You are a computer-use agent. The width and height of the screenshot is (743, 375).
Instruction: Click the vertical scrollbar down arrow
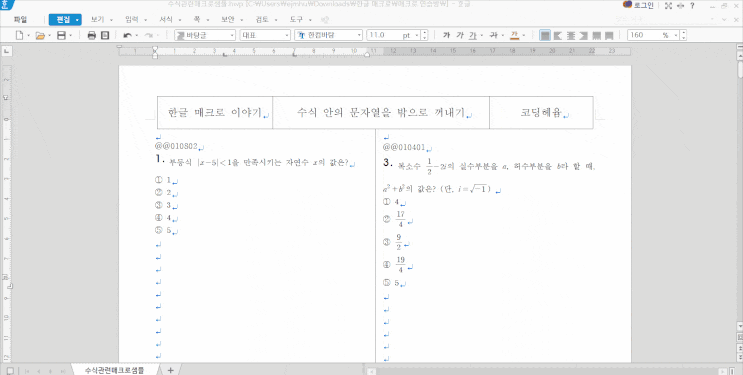tap(740, 327)
